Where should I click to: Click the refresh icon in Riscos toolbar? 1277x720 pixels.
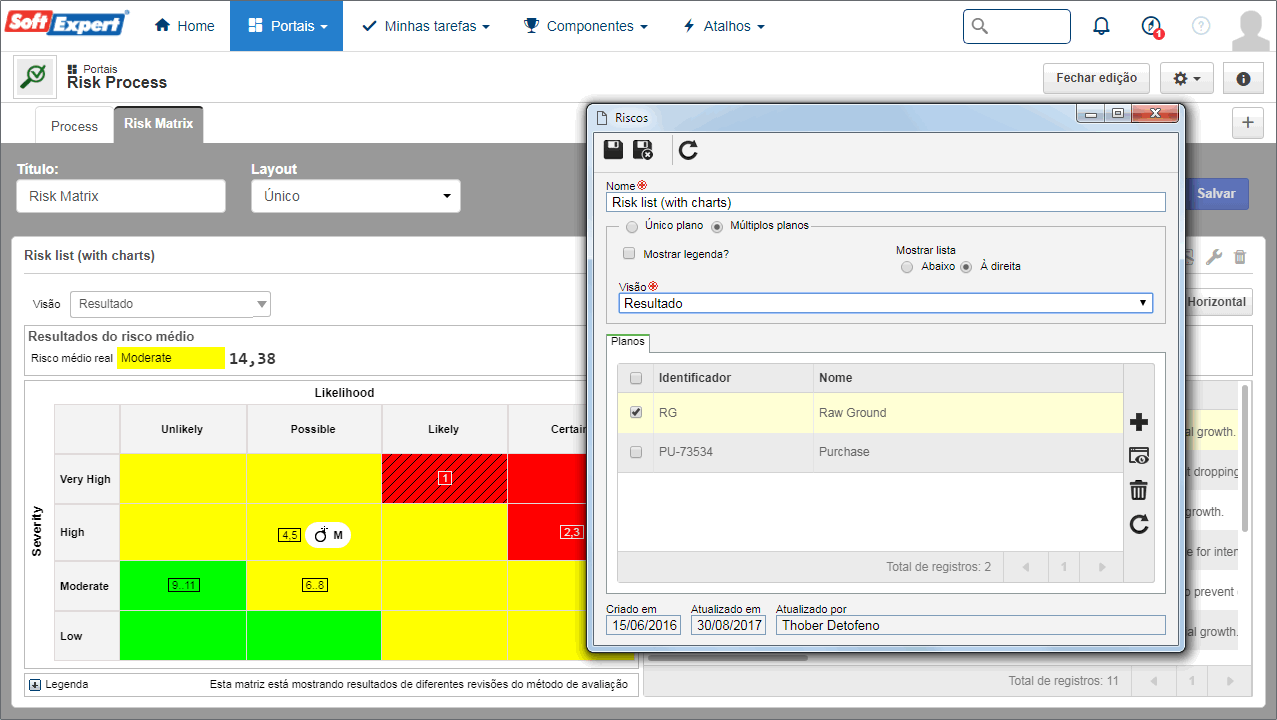click(x=688, y=150)
